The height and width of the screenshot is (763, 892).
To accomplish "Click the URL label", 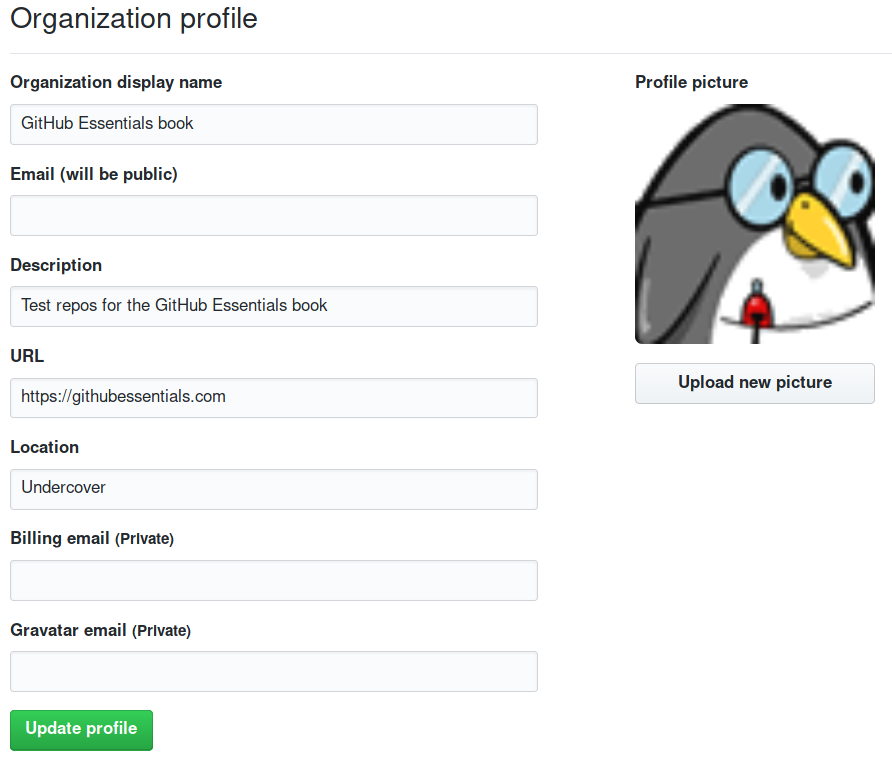I will click(x=27, y=356).
